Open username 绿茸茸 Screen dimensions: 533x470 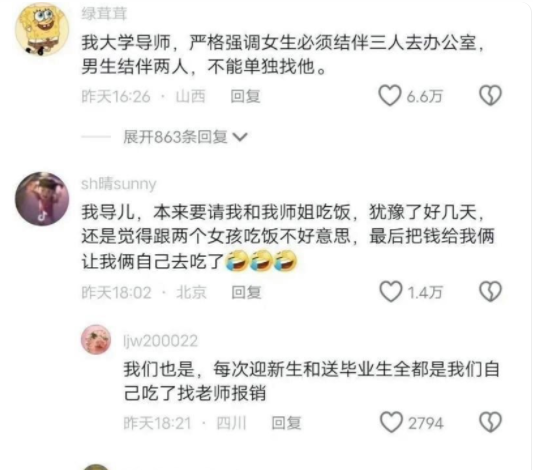104,14
